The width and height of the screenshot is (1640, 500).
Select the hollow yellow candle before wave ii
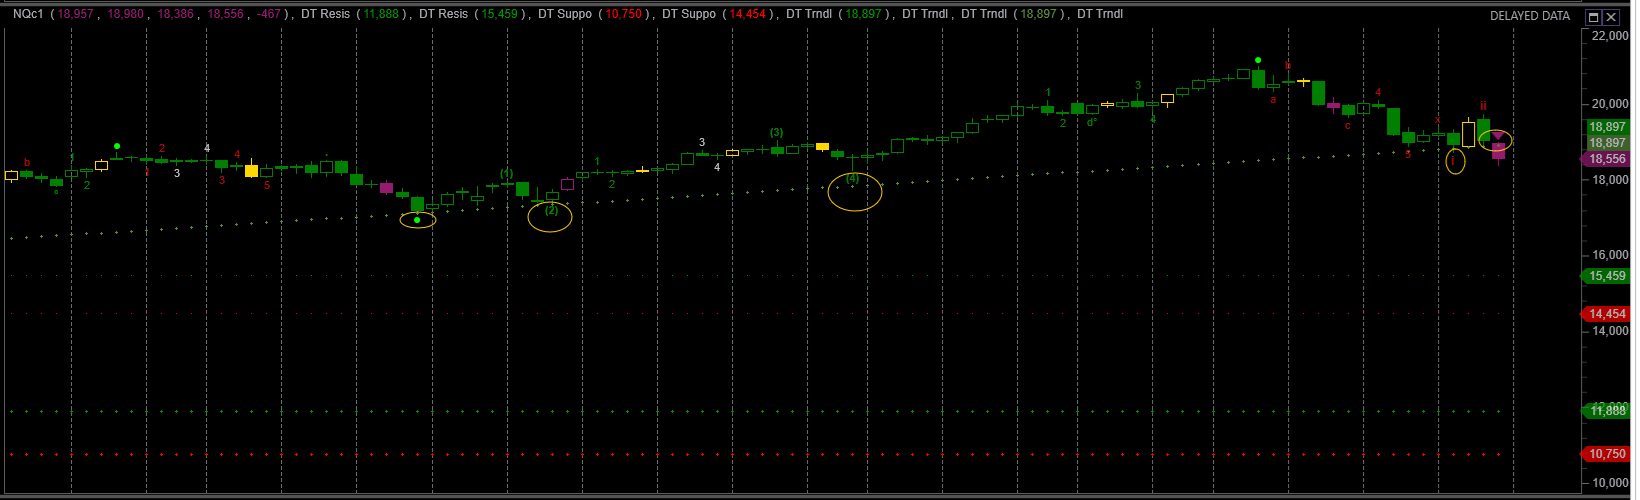[1468, 134]
